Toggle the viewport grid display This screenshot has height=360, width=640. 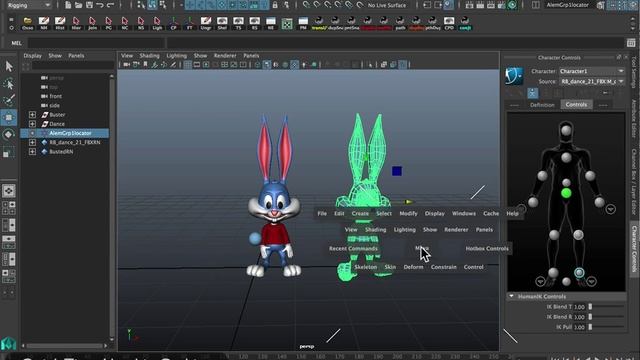coord(187,64)
